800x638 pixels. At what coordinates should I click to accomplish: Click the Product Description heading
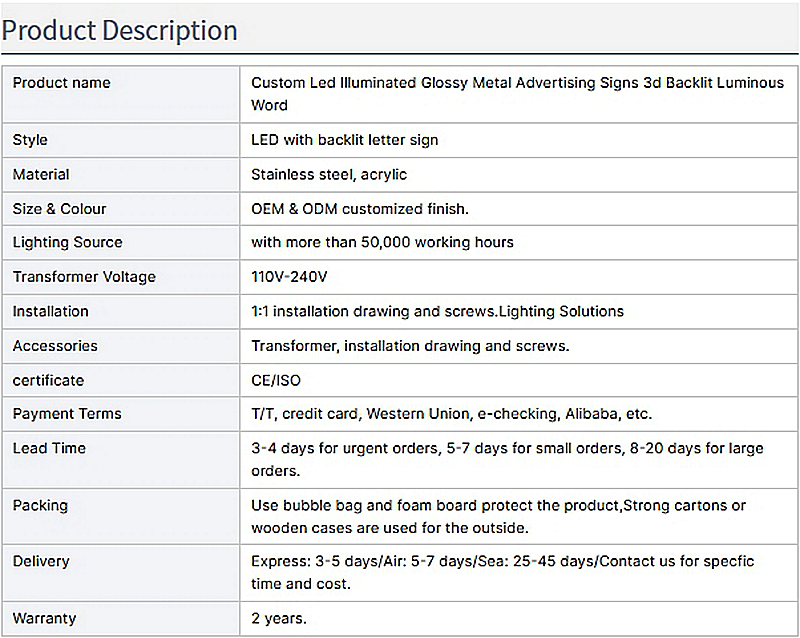(119, 30)
